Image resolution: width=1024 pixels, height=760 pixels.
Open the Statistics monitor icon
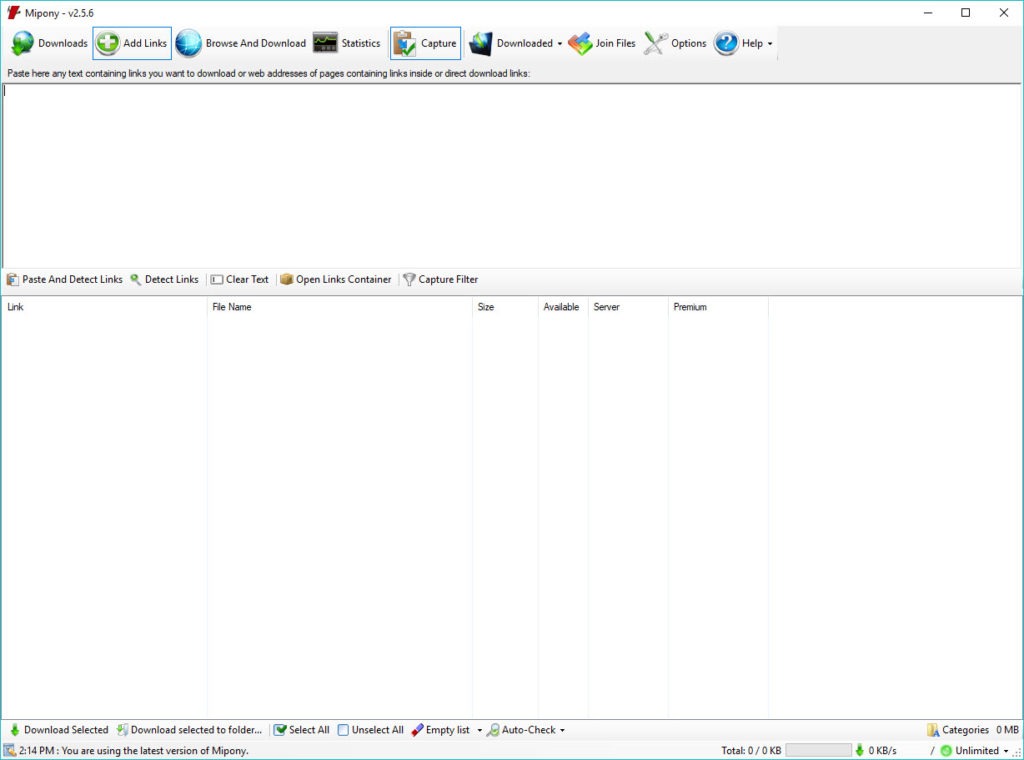pyautogui.click(x=325, y=43)
